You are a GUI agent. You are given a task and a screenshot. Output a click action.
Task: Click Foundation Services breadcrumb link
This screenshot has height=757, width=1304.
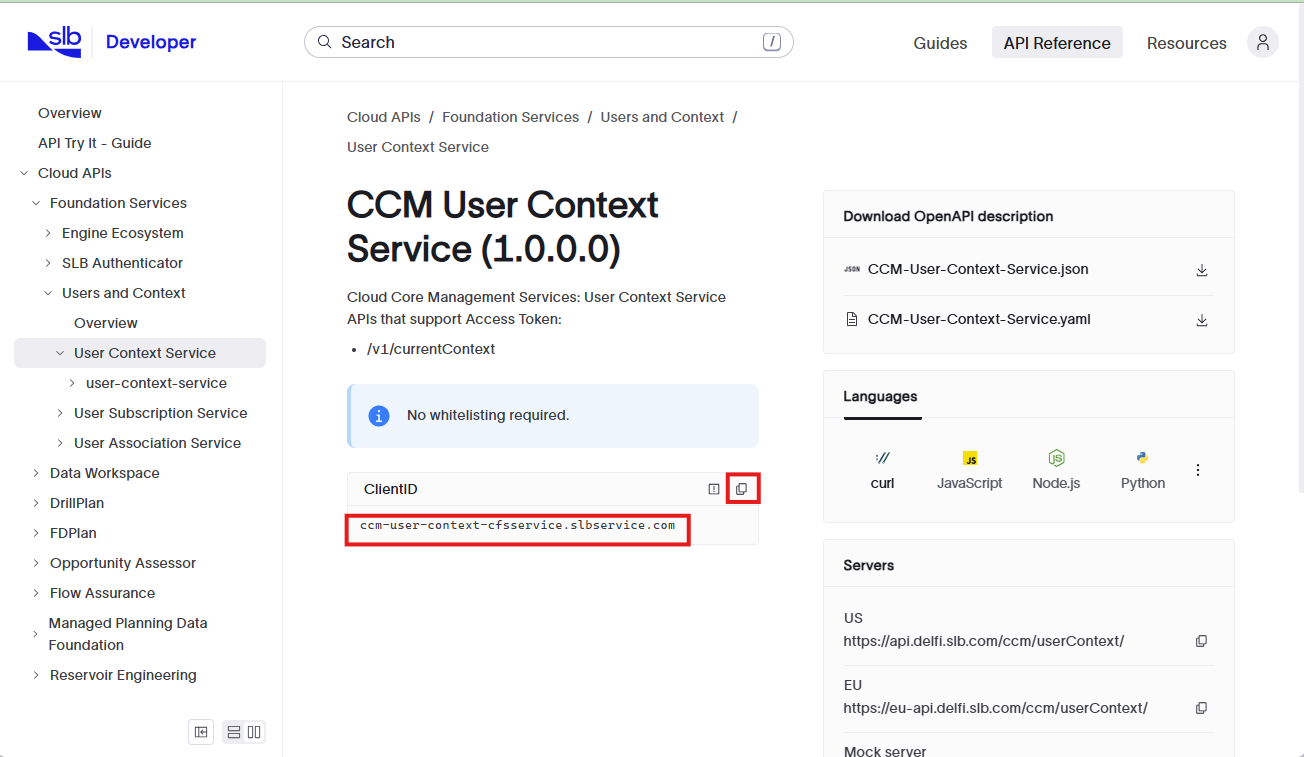tap(510, 117)
